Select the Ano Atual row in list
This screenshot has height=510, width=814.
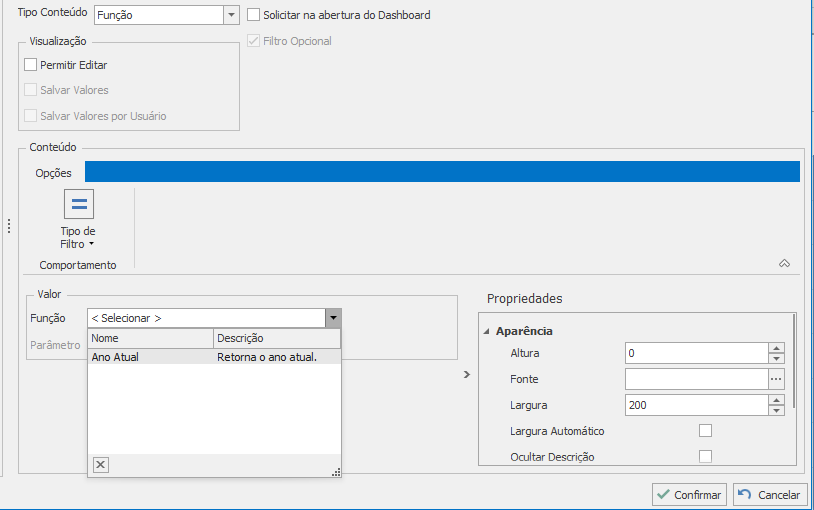pyautogui.click(x=214, y=357)
